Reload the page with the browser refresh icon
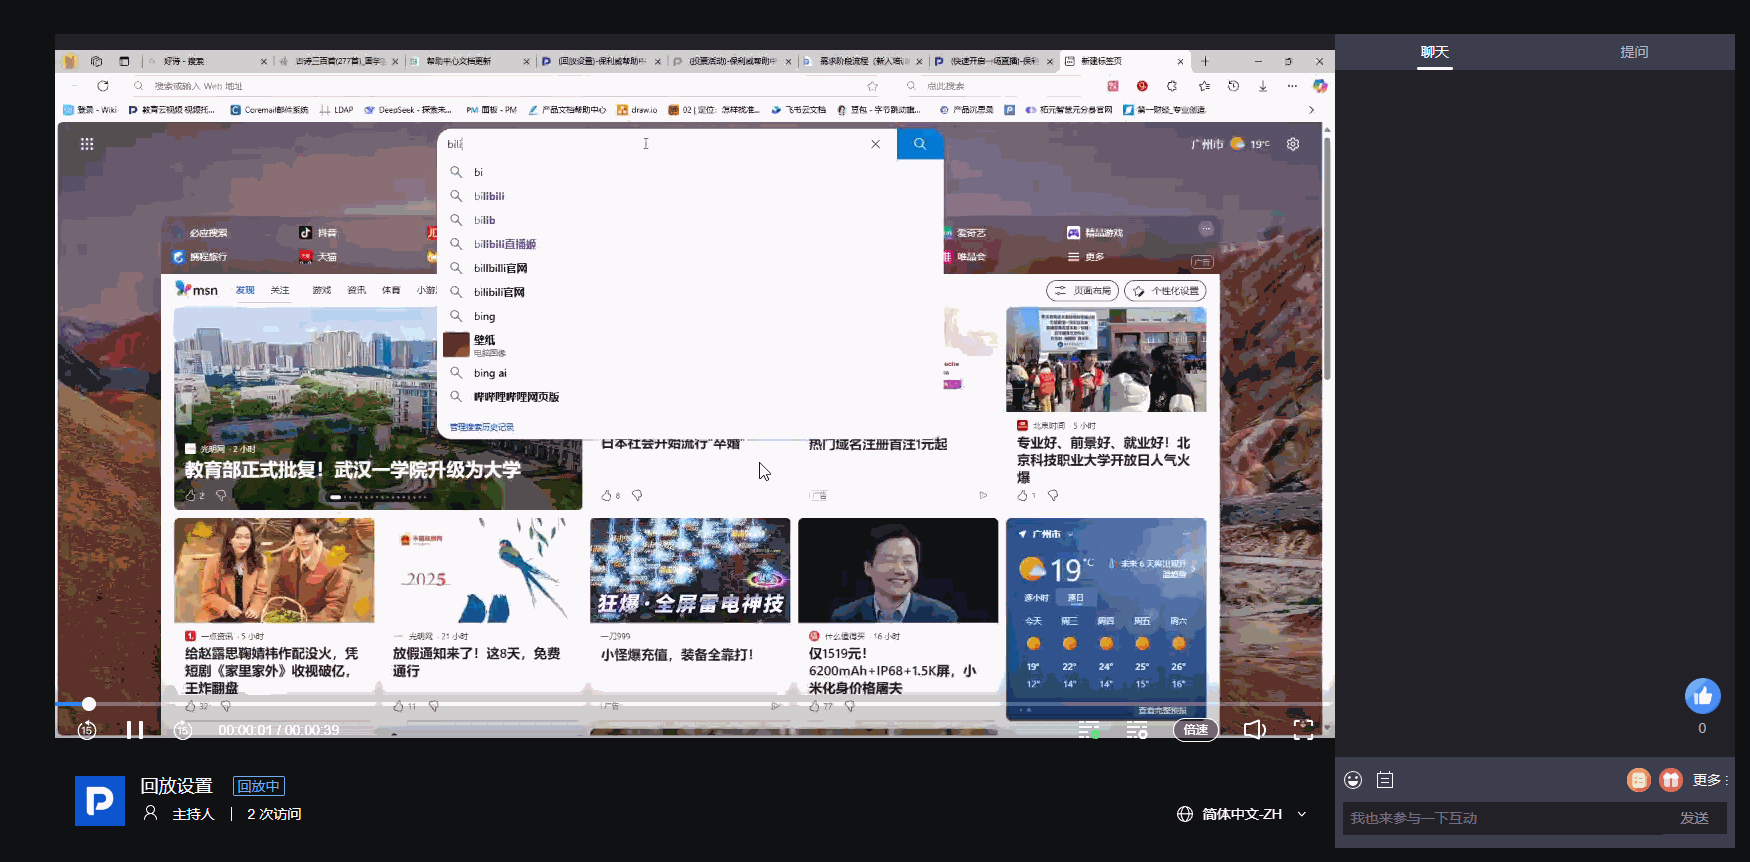The width and height of the screenshot is (1750, 862). point(103,86)
